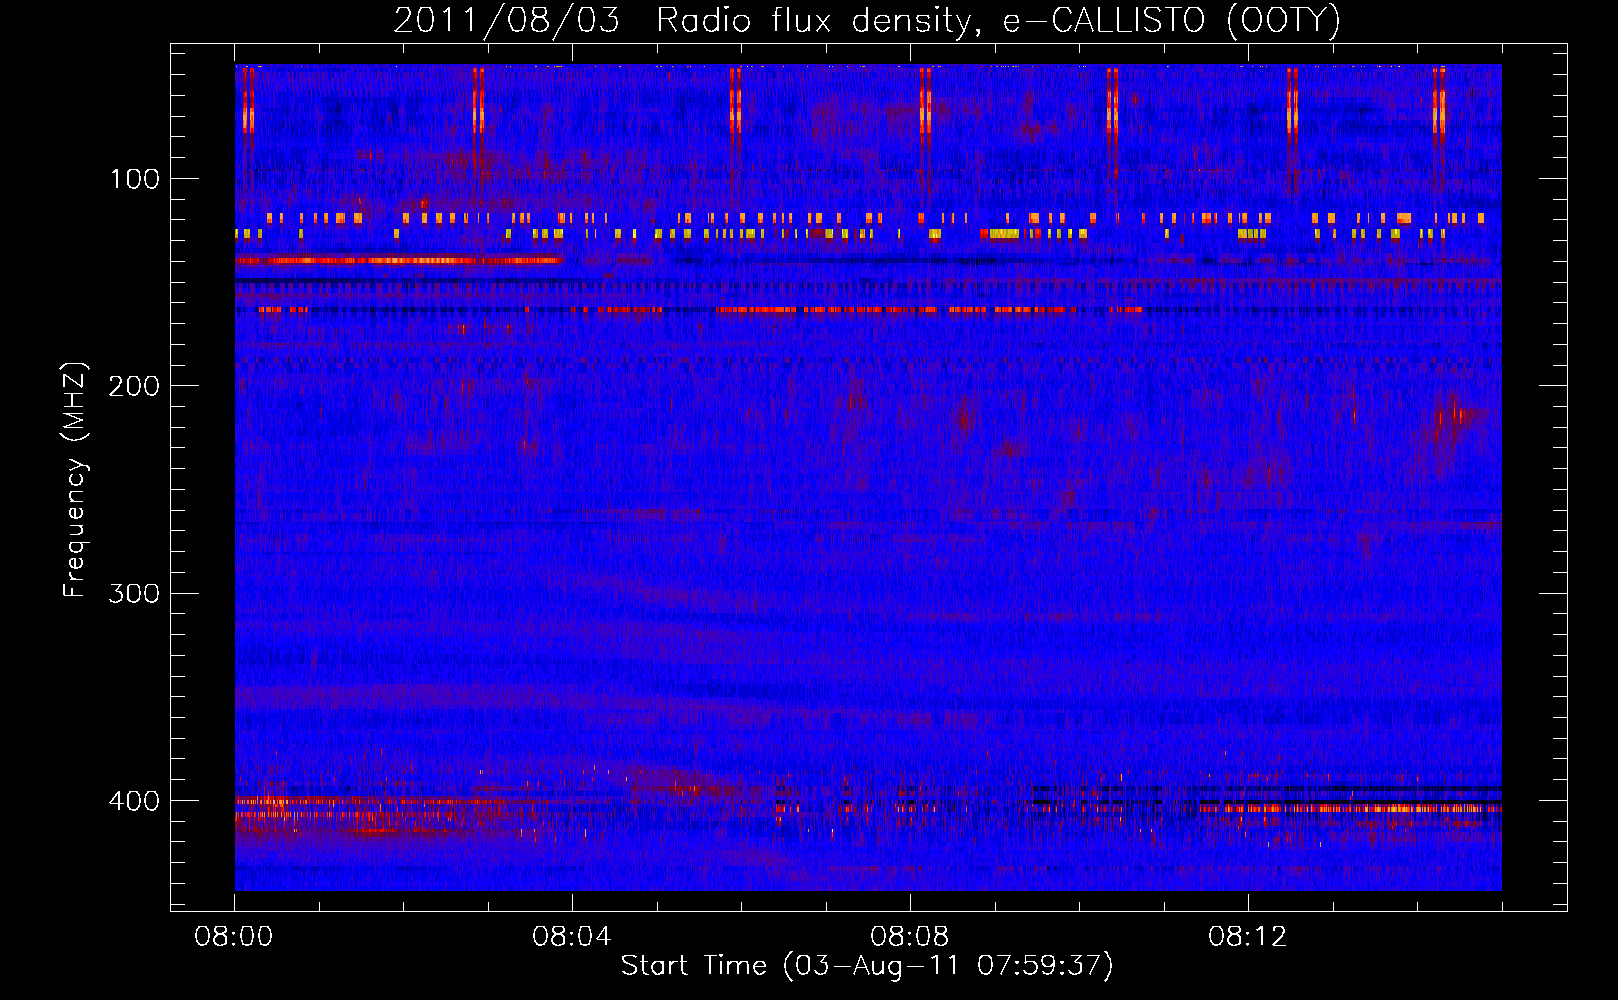
Task: Click the 08:00 time tick label
Action: point(234,937)
